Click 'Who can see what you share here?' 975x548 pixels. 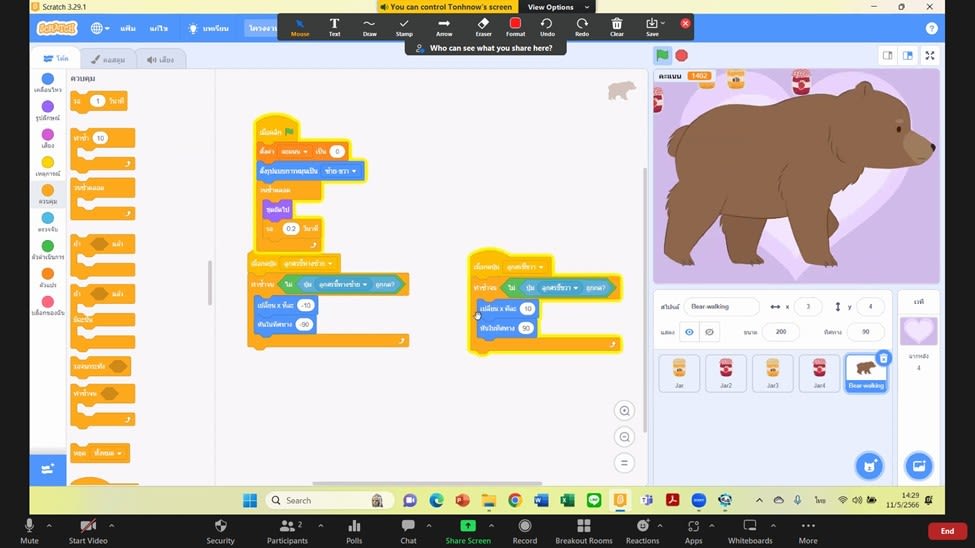click(x=485, y=48)
